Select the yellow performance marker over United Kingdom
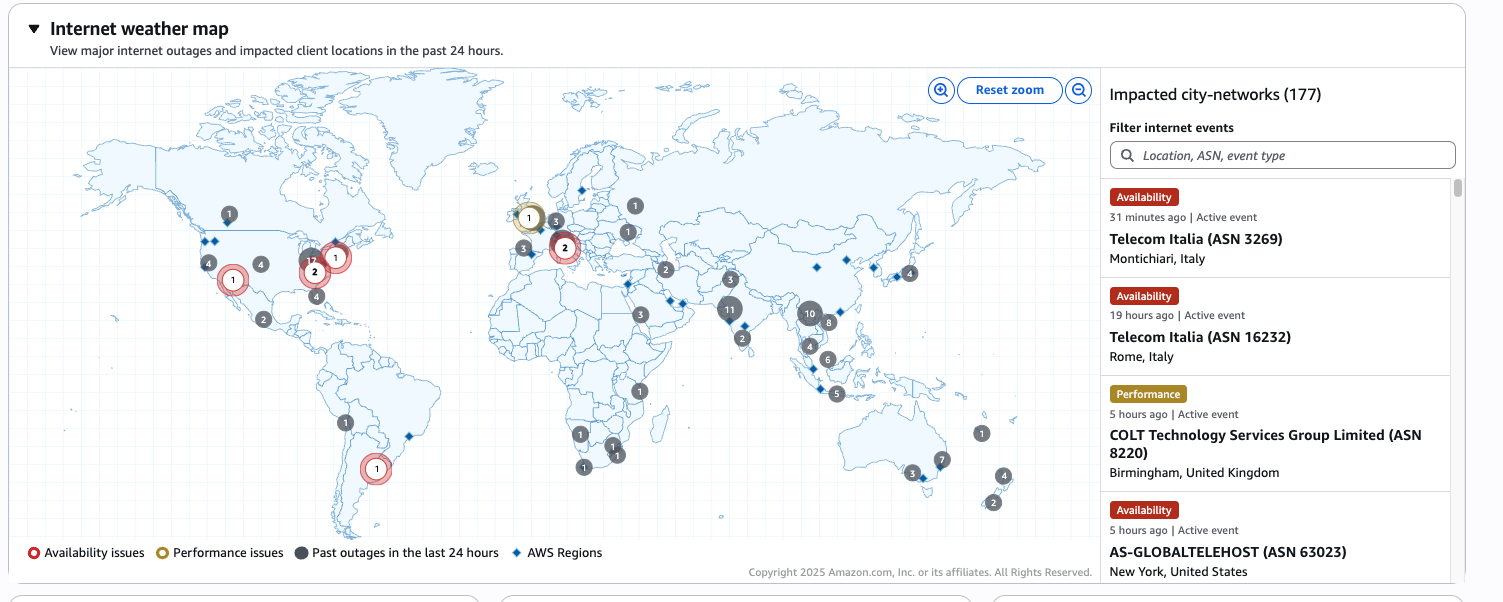Viewport: 1503px width, 602px height. pos(529,218)
